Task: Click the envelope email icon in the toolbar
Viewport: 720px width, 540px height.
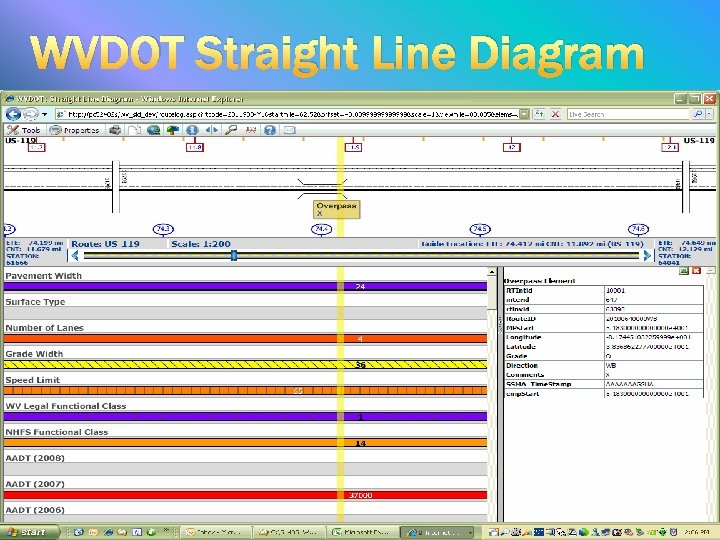Action: (x=289, y=130)
